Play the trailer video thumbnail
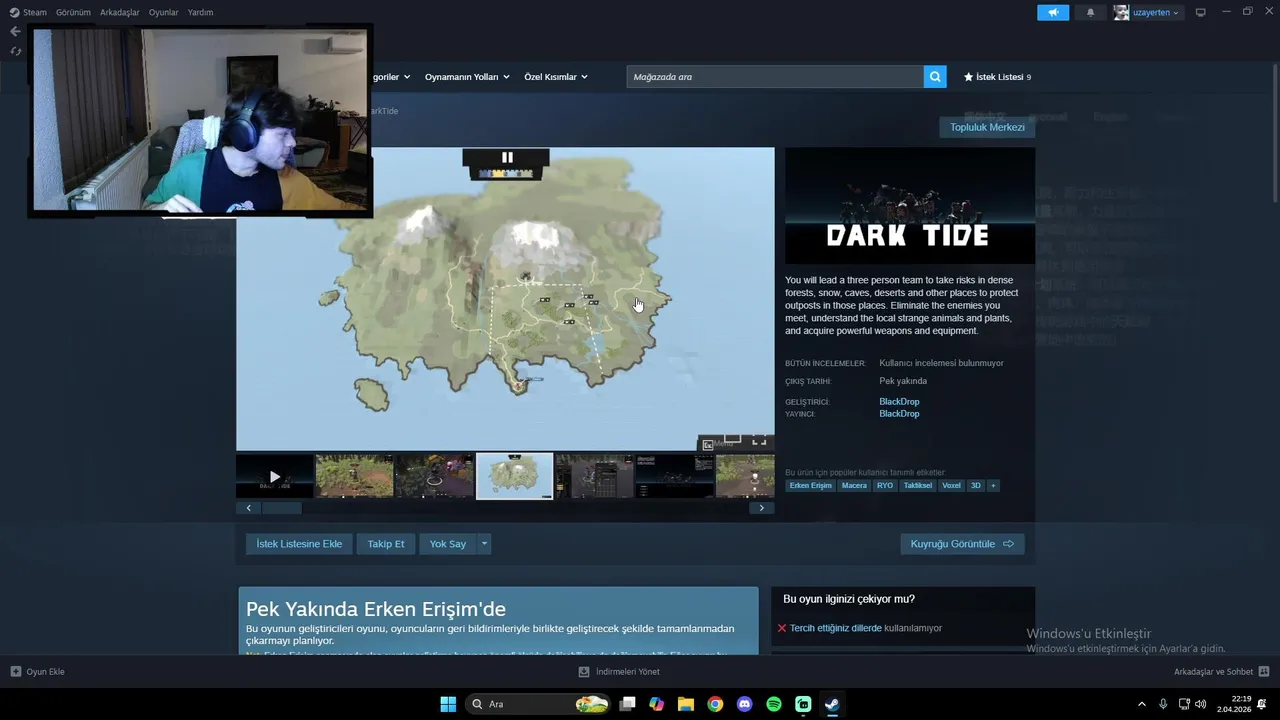Image resolution: width=1280 pixels, height=720 pixels. pyautogui.click(x=275, y=476)
